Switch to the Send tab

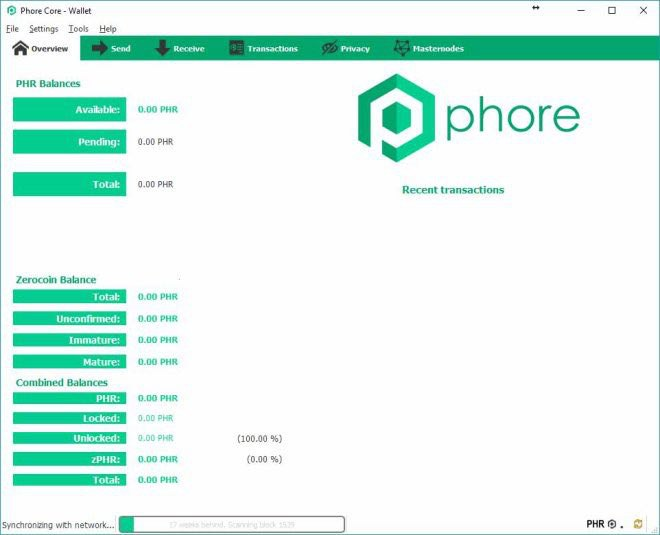pyautogui.click(x=111, y=48)
